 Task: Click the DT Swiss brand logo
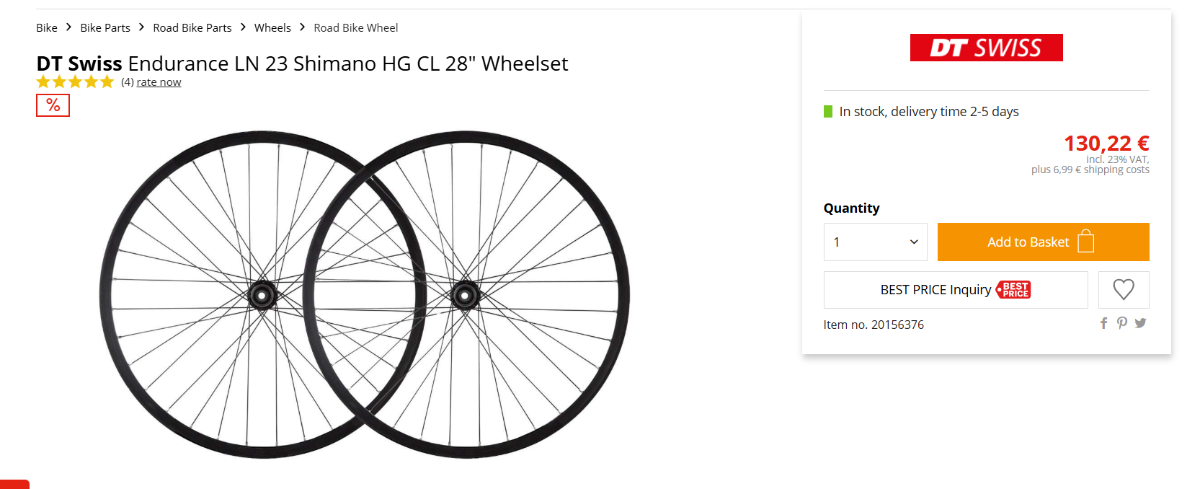pyautogui.click(x=986, y=47)
